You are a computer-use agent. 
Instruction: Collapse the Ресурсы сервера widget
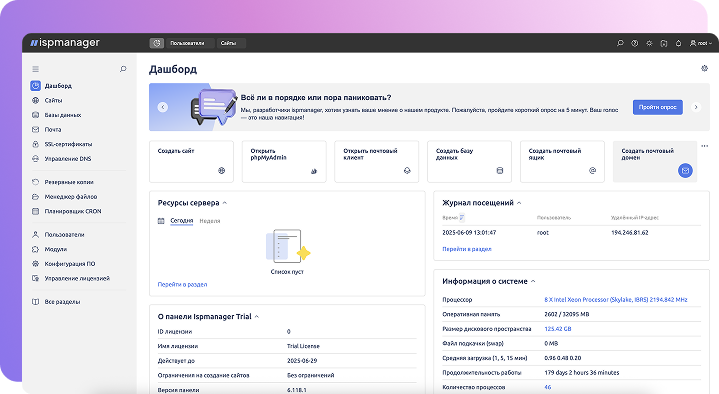click(225, 203)
